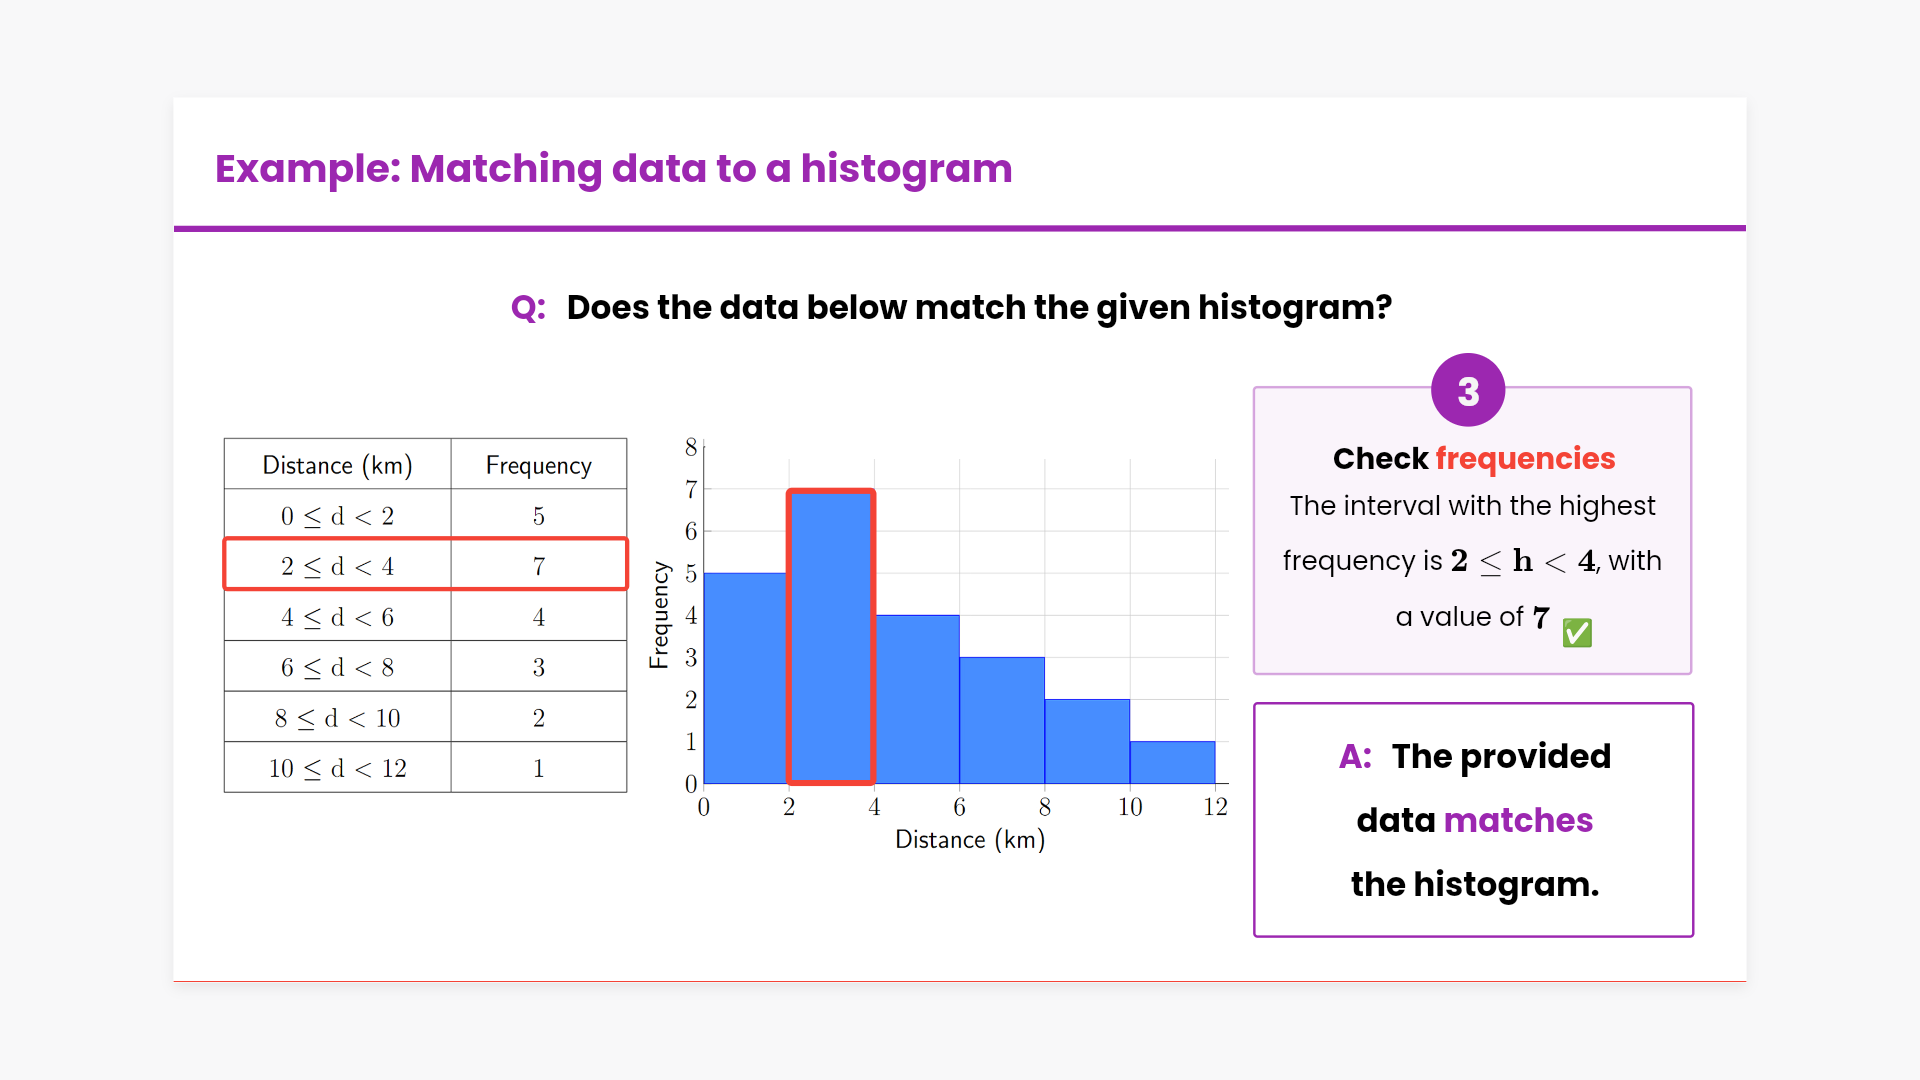Viewport: 1920px width, 1080px height.
Task: Click the "Frequency" table column header
Action: (538, 465)
